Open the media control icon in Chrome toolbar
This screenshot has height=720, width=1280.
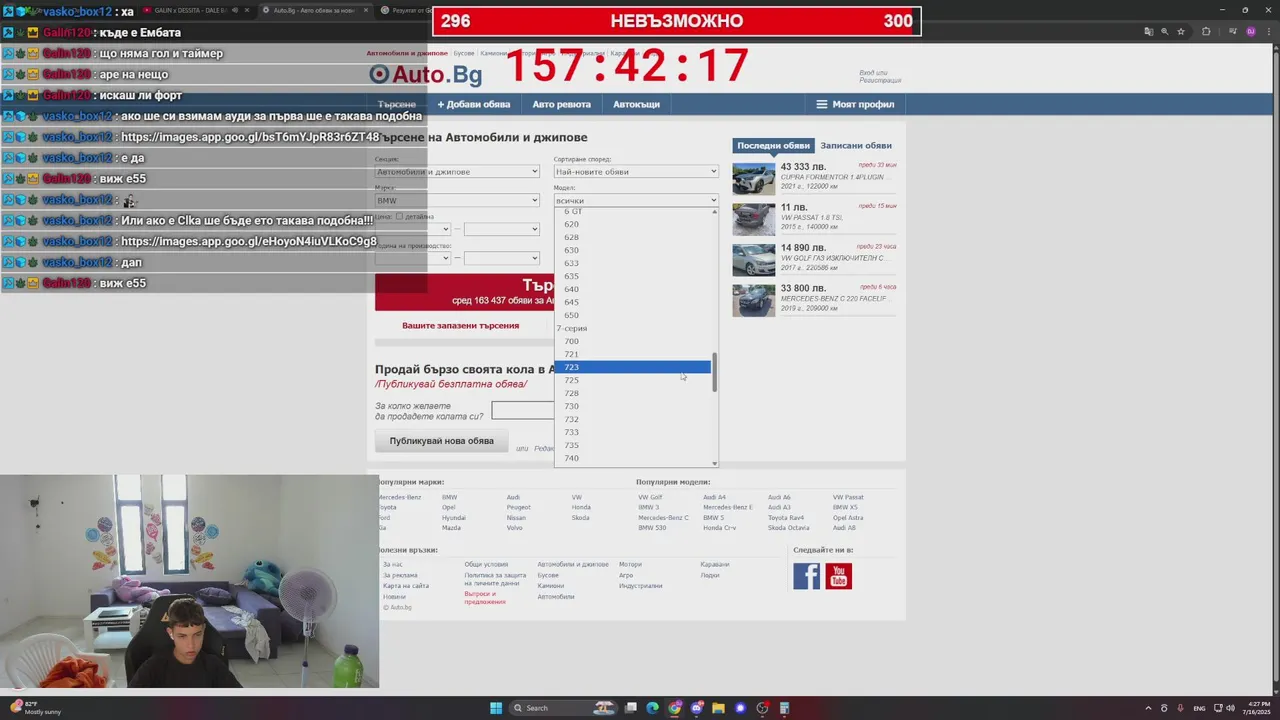pyautogui.click(x=1232, y=32)
